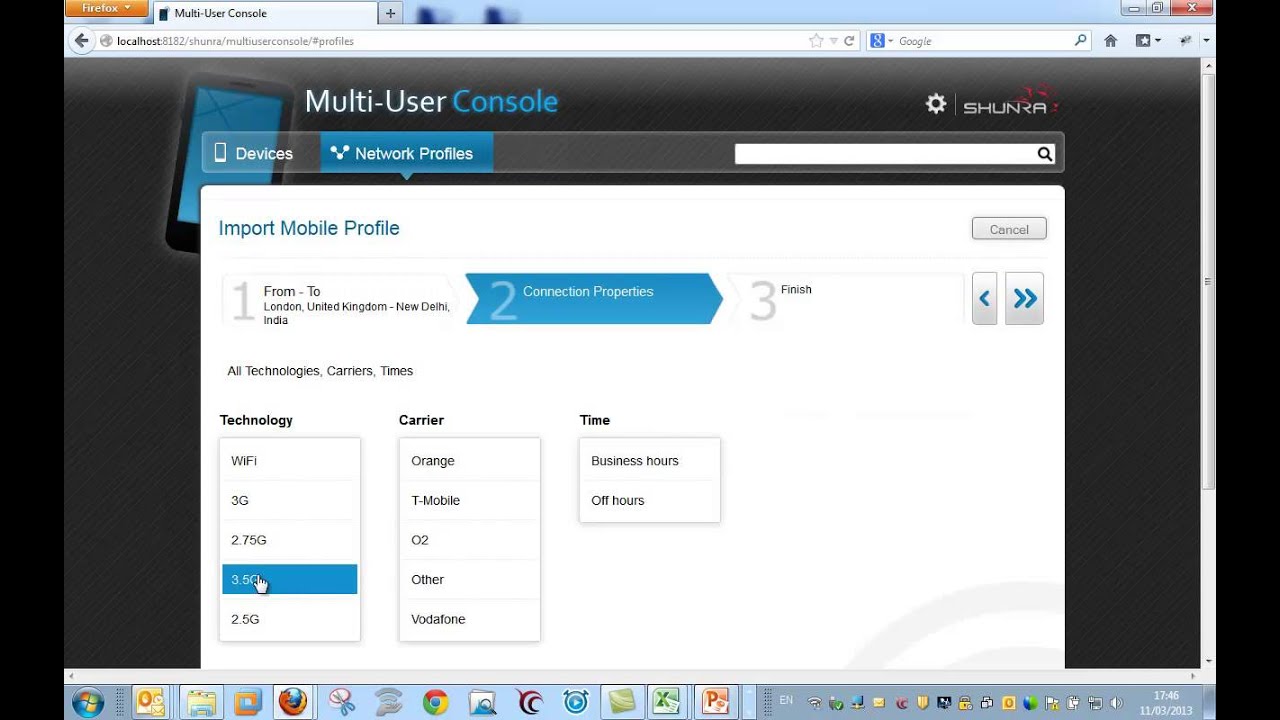The width and height of the screenshot is (1280, 720).
Task: Click the Firefox back arrow
Action: coord(82,41)
